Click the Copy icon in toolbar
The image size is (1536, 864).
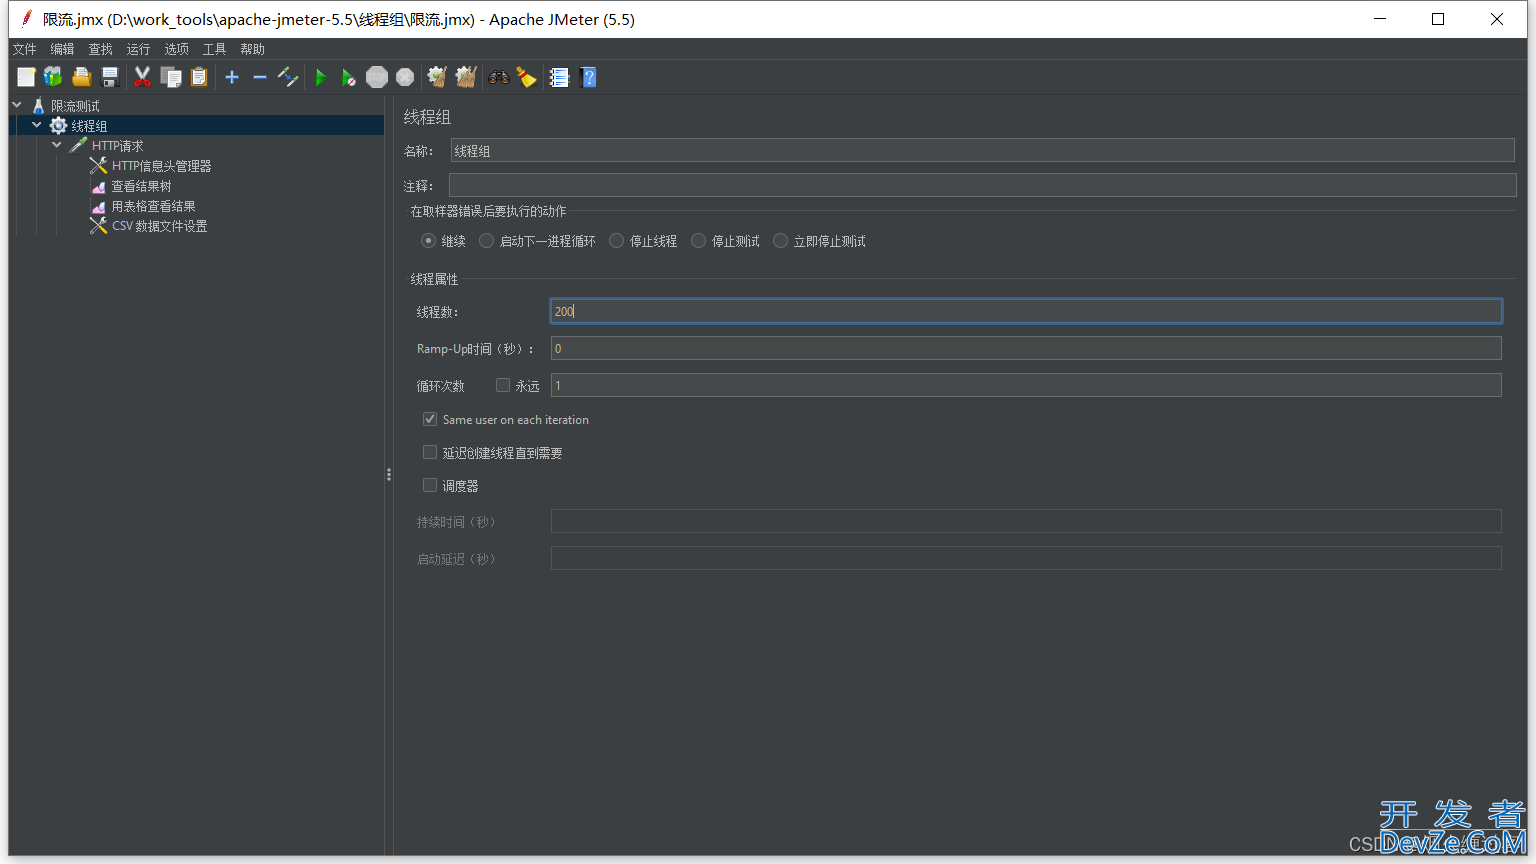[x=171, y=77]
